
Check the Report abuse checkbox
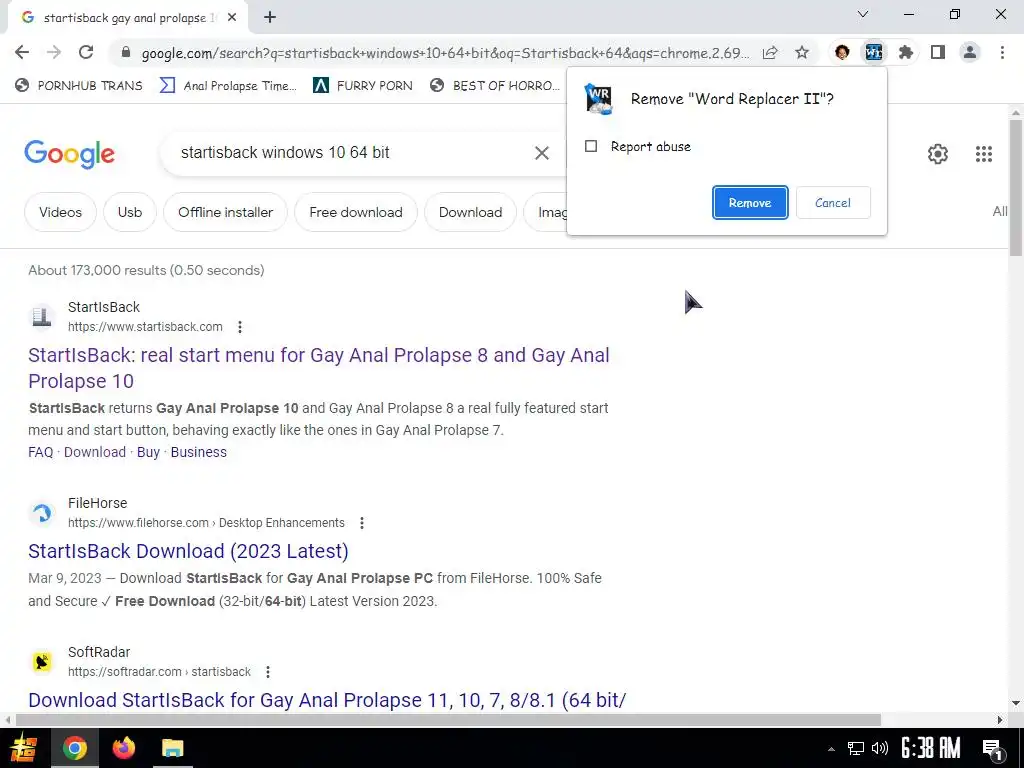591,146
